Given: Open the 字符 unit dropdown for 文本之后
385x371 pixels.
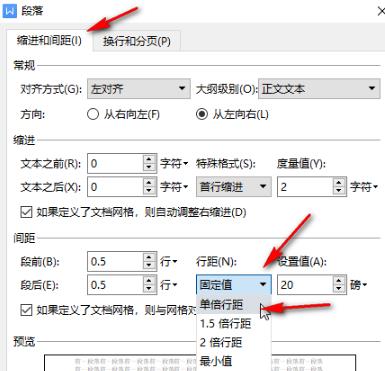Looking at the screenshot, I should tap(174, 187).
